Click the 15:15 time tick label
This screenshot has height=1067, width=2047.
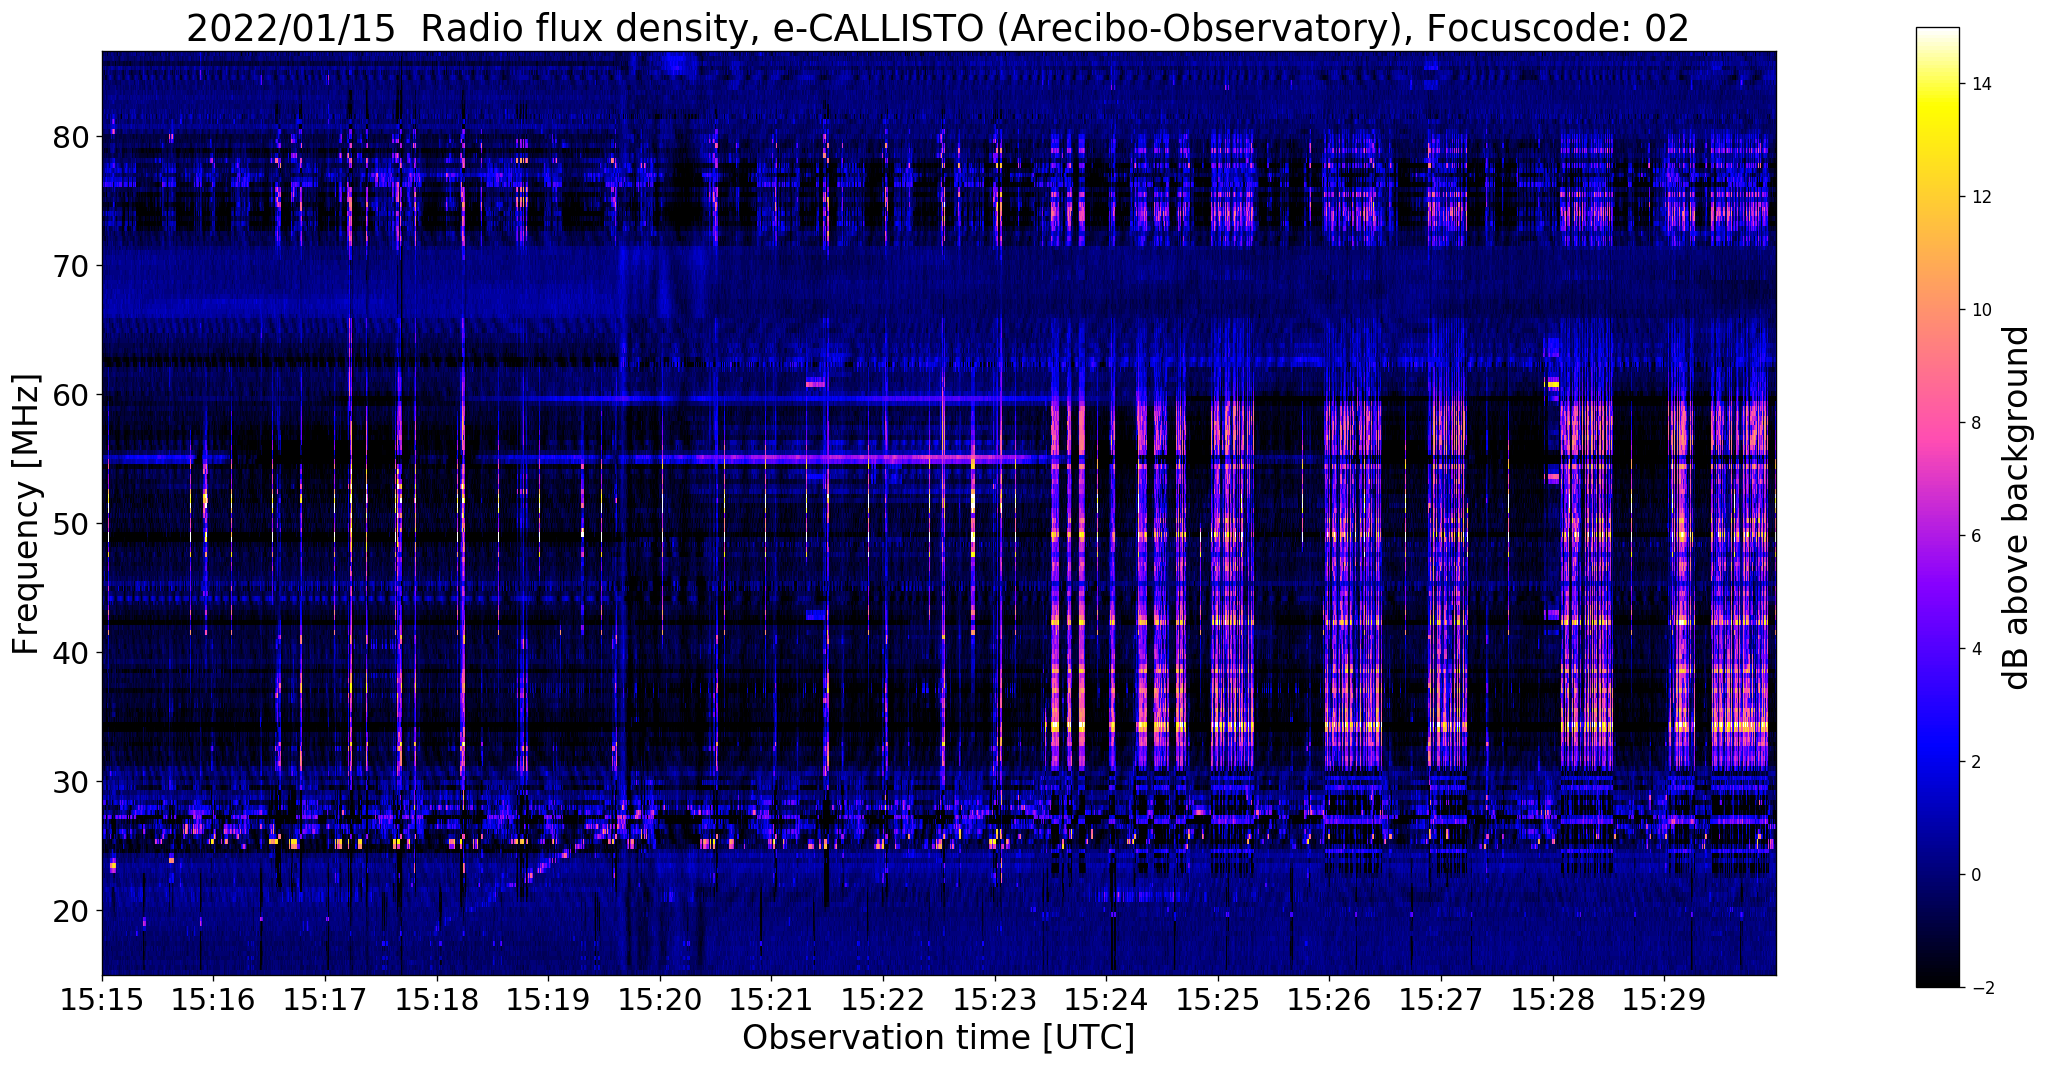[102, 1000]
